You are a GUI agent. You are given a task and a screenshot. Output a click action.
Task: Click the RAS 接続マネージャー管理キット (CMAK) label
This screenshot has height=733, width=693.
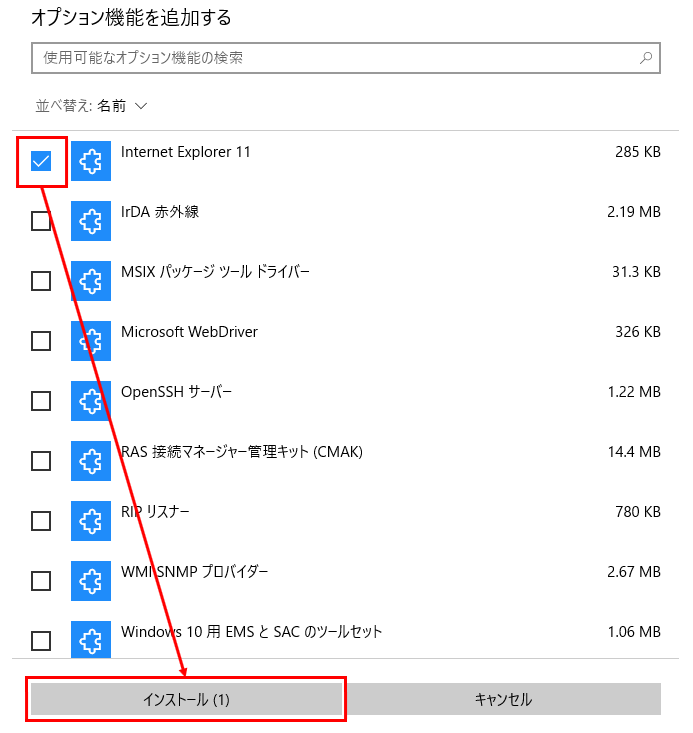click(242, 452)
